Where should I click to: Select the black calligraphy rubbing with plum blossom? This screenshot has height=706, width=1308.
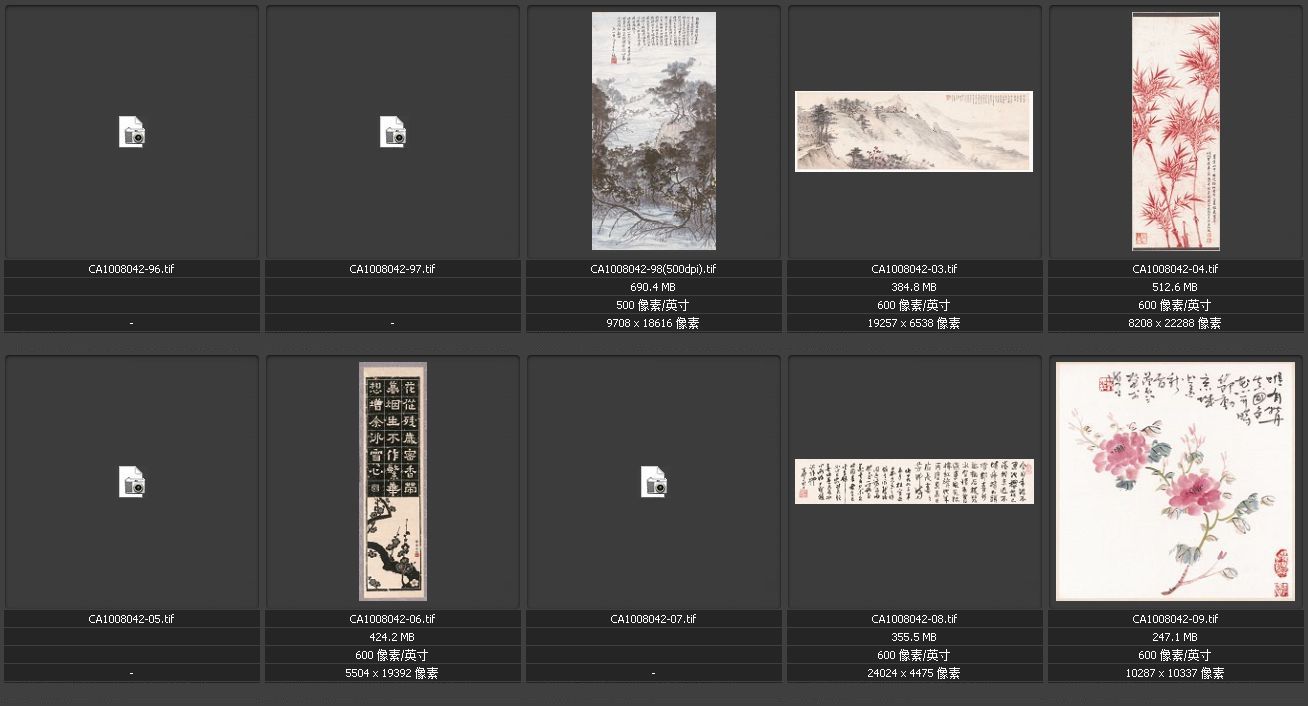point(393,481)
